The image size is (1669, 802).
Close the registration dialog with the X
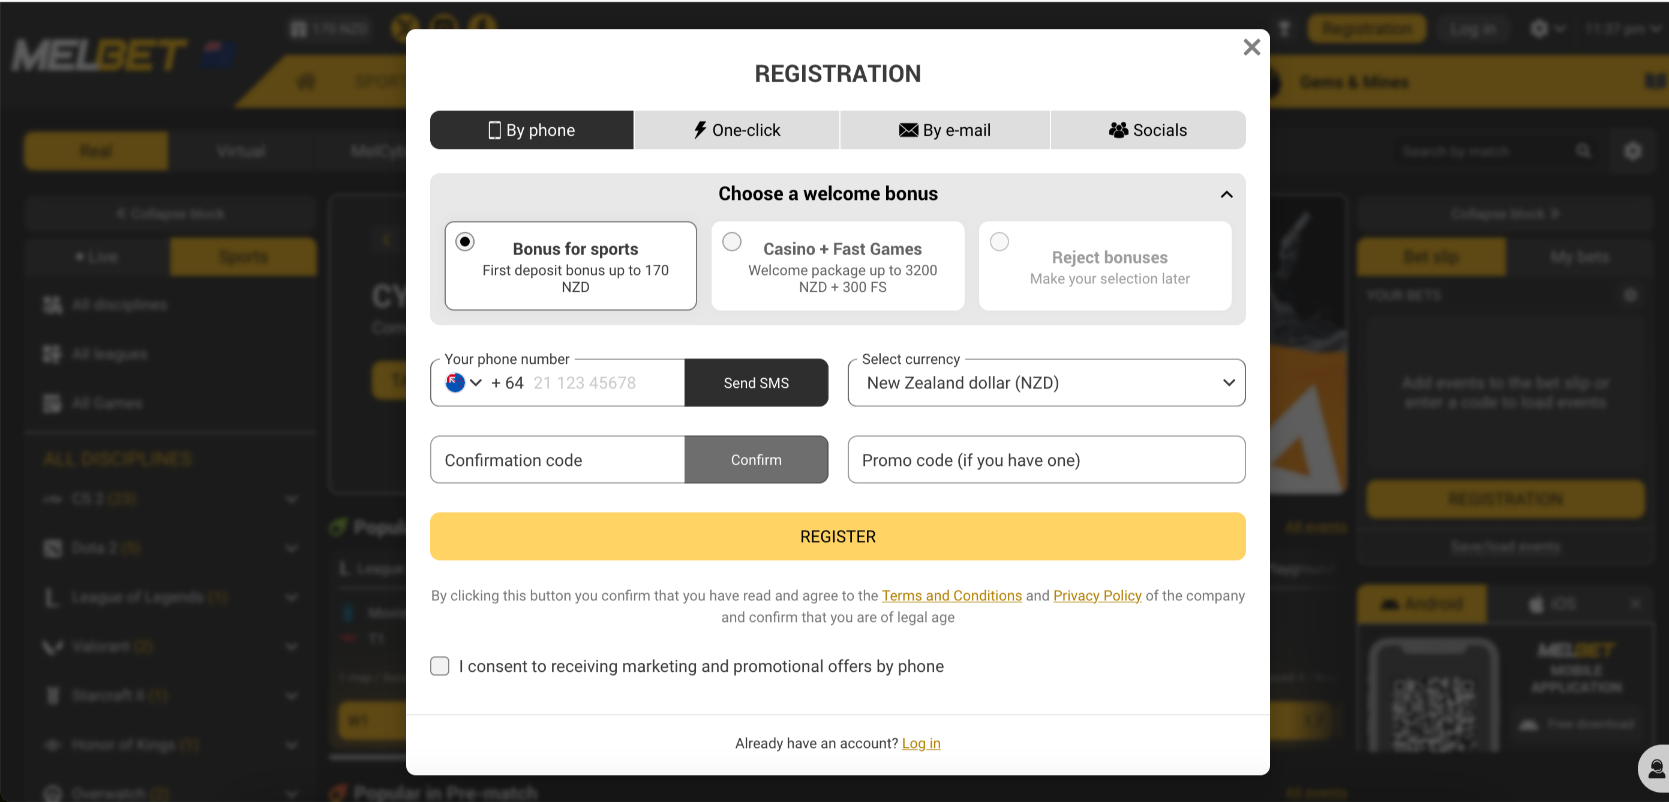tap(1251, 47)
